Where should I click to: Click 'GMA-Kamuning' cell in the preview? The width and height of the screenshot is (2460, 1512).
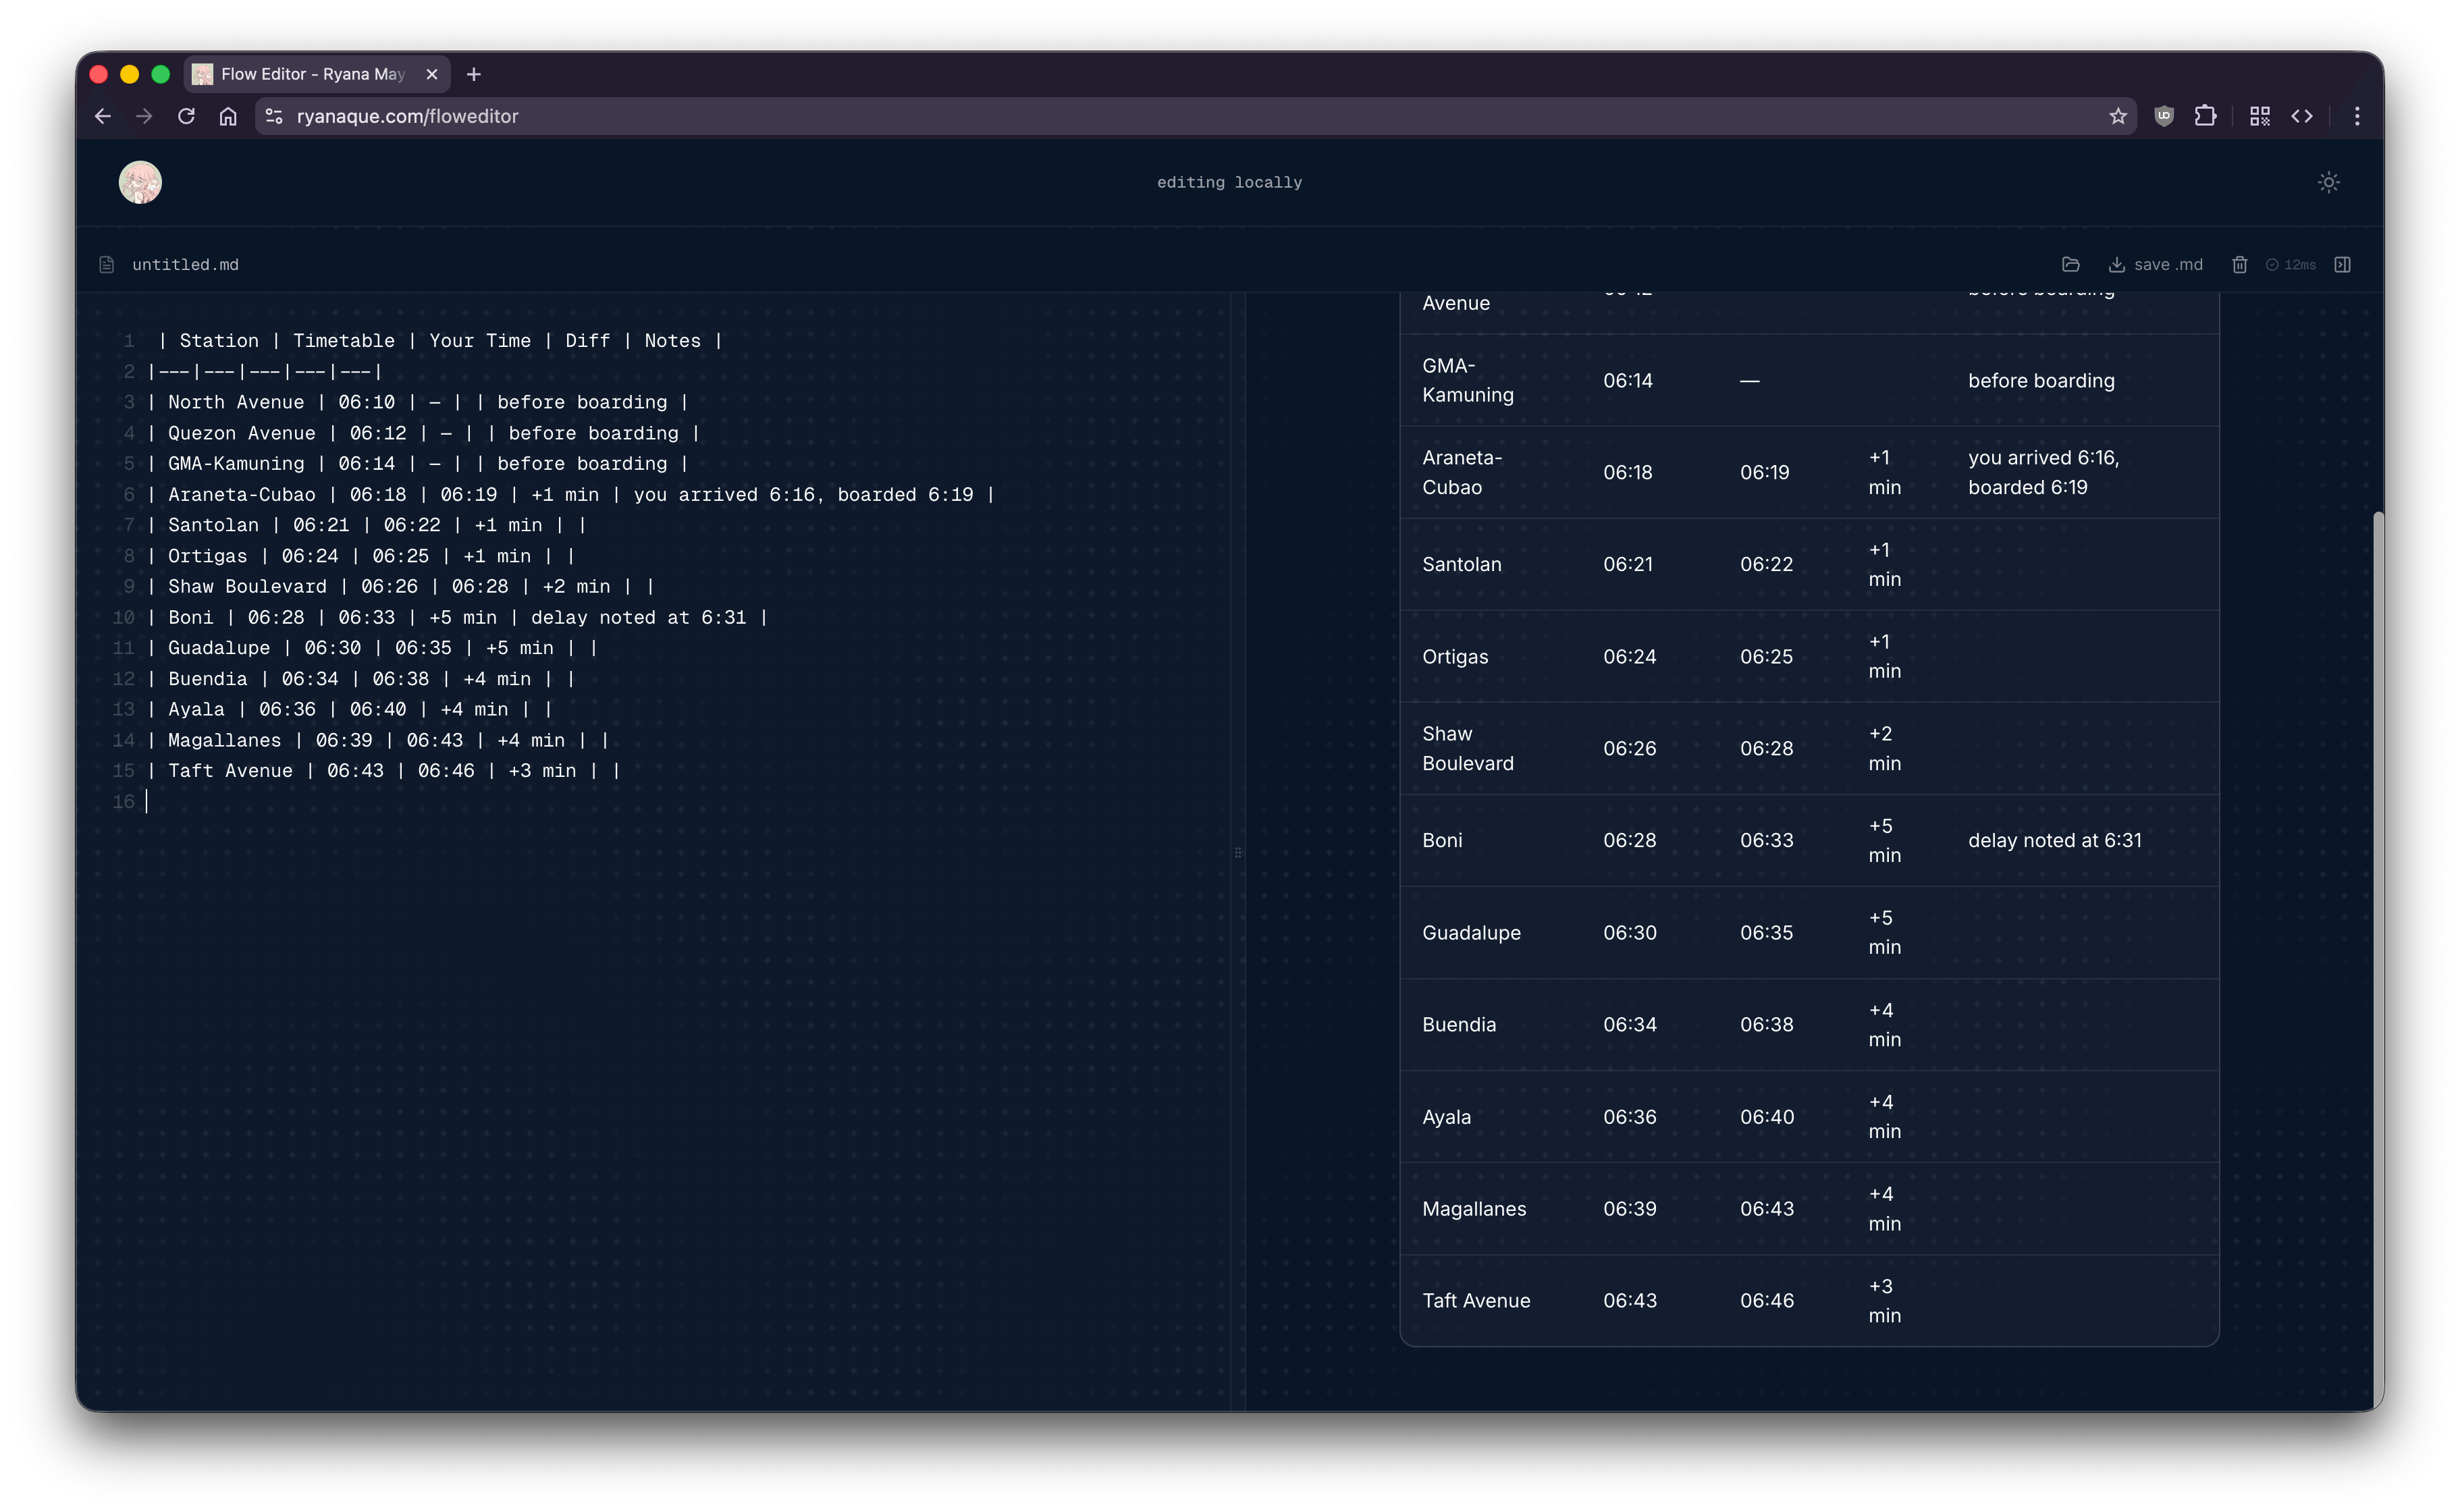[1467, 380]
